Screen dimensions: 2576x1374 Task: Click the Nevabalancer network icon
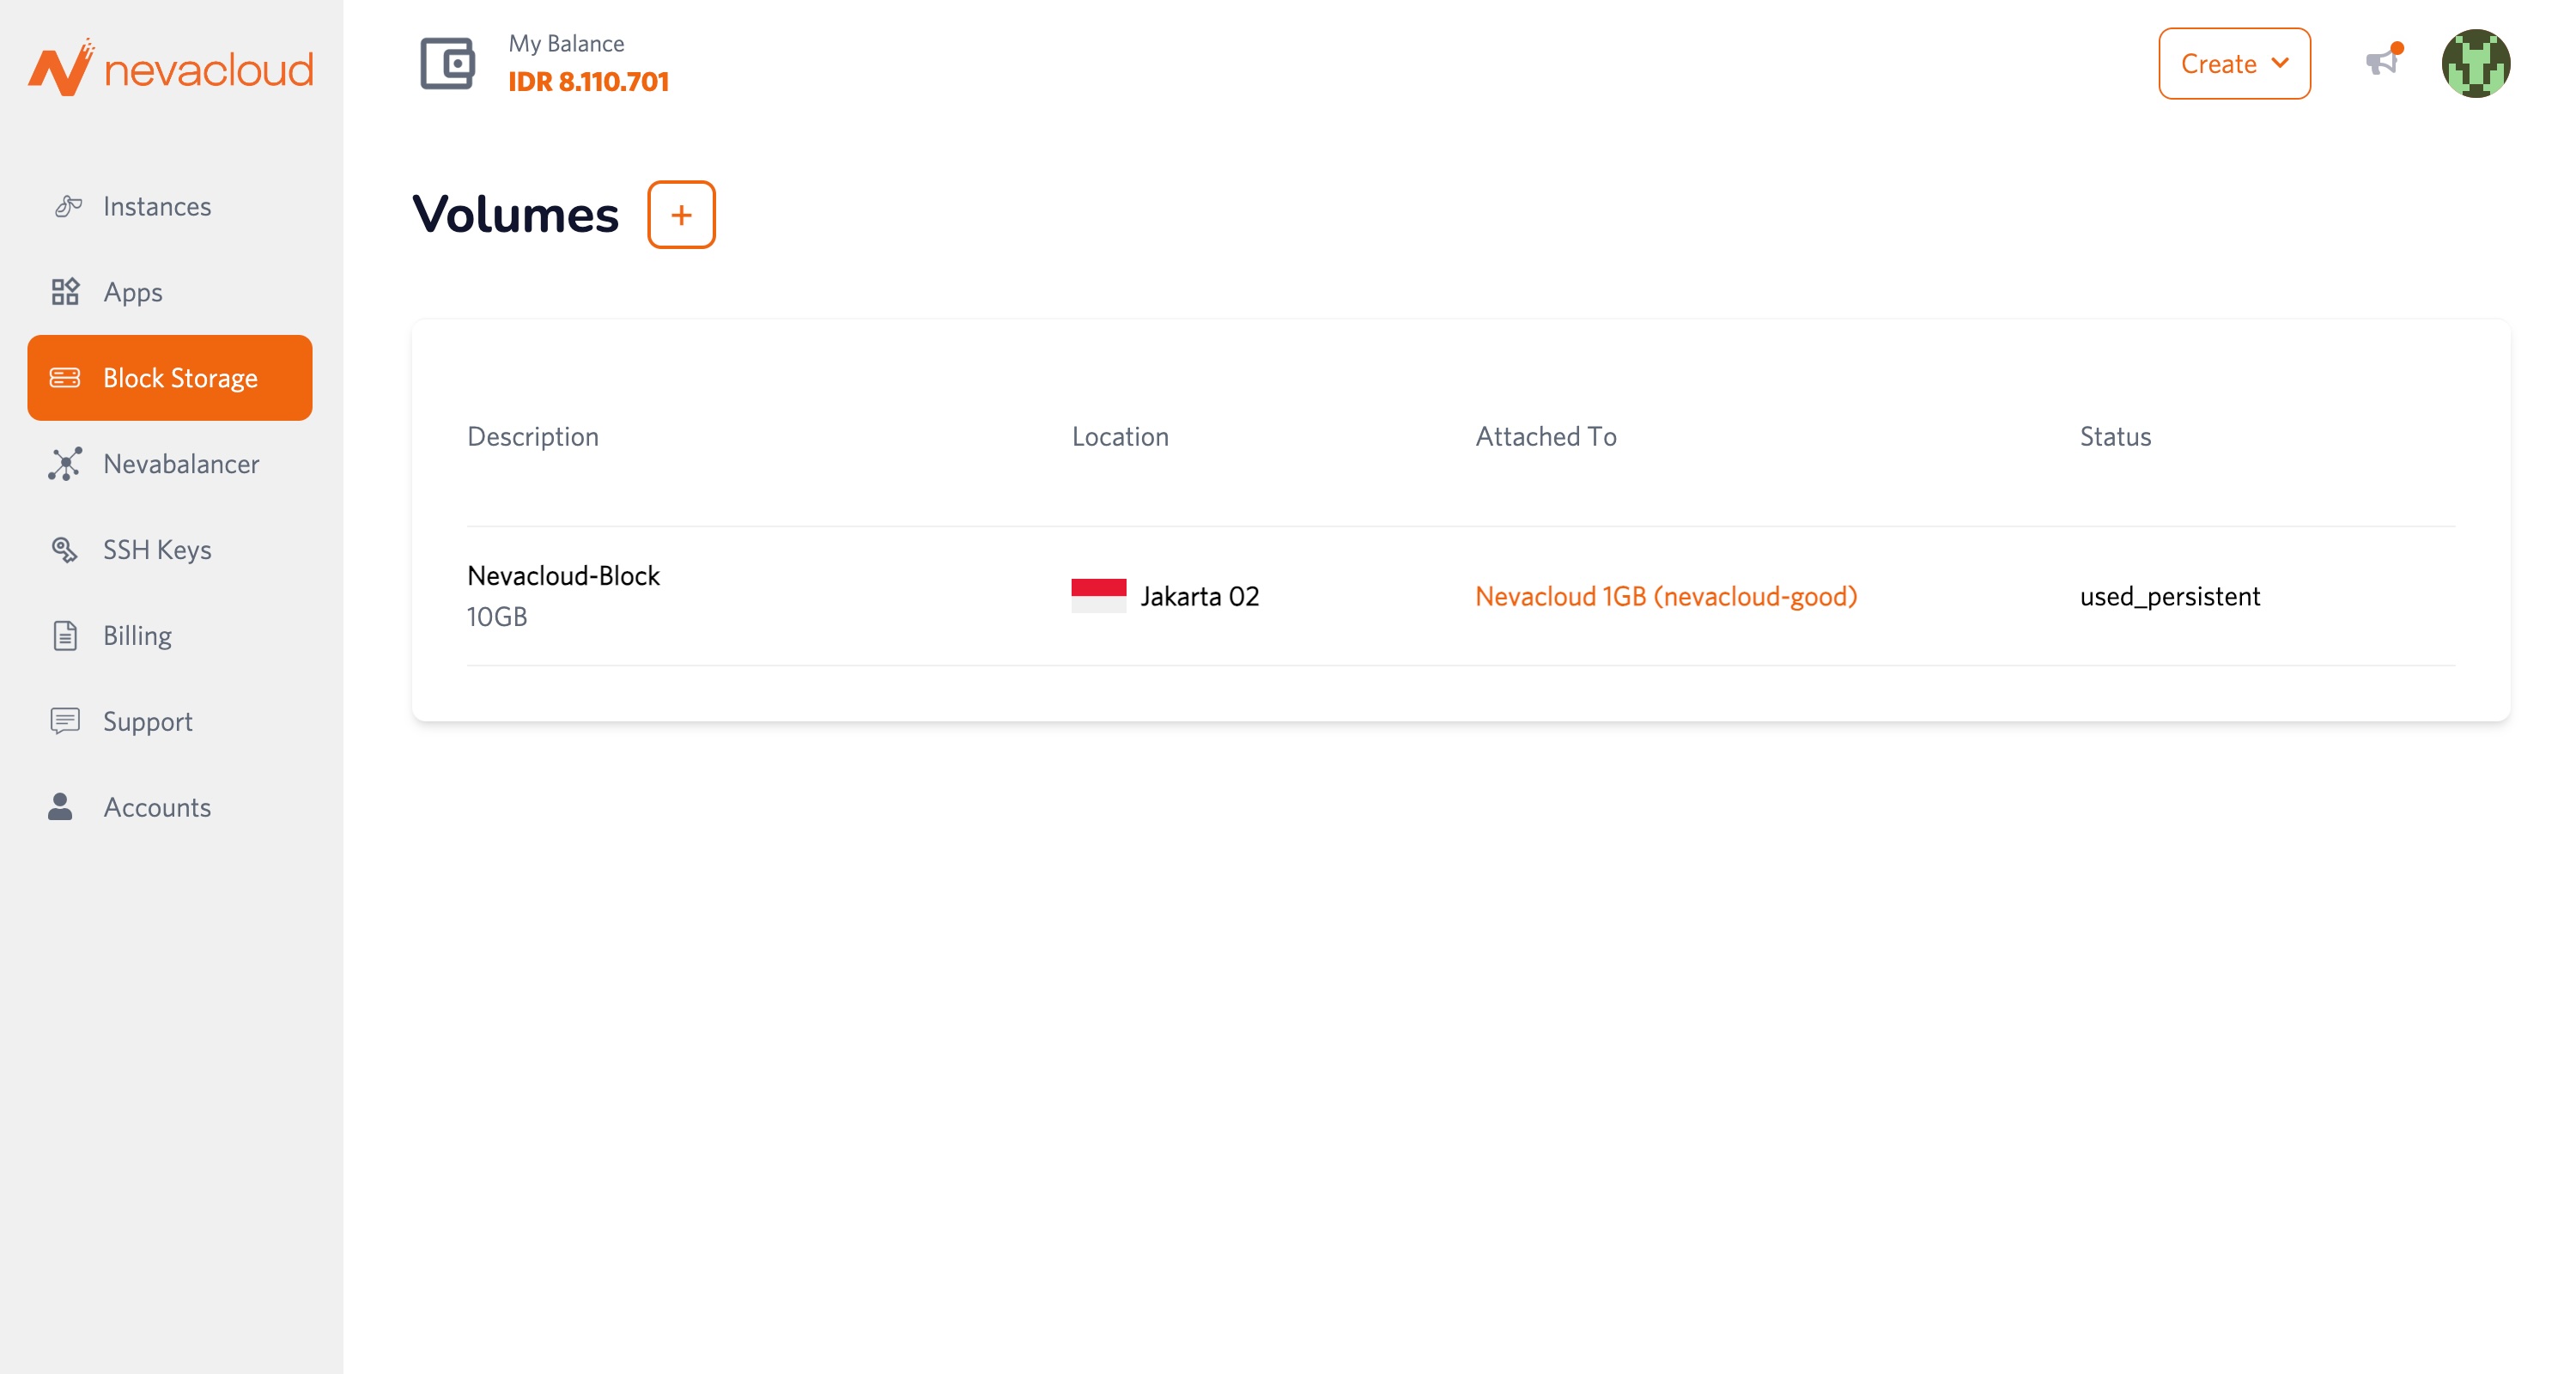pyautogui.click(x=65, y=464)
